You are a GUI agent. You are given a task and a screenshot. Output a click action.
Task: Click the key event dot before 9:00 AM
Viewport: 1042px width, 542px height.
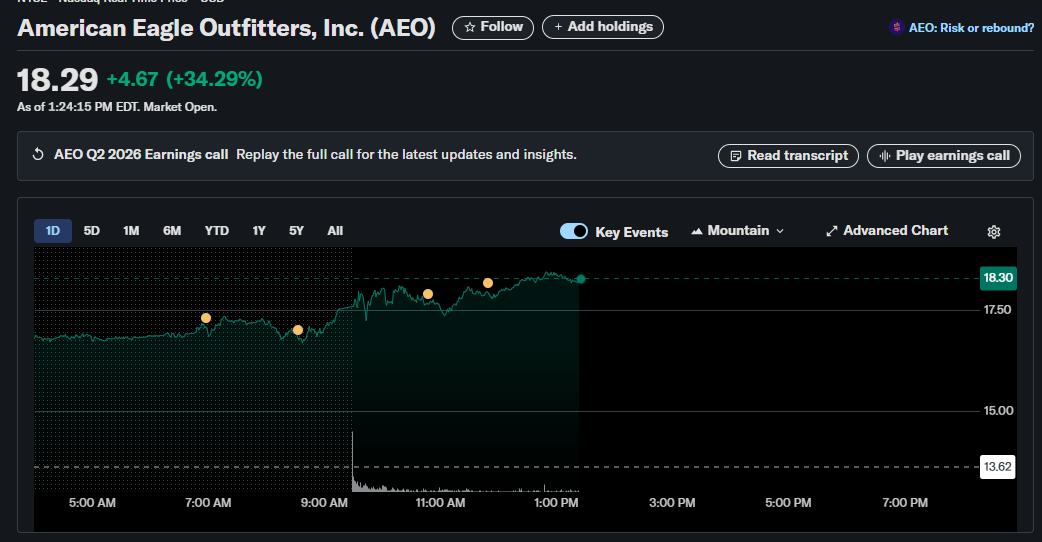298,330
